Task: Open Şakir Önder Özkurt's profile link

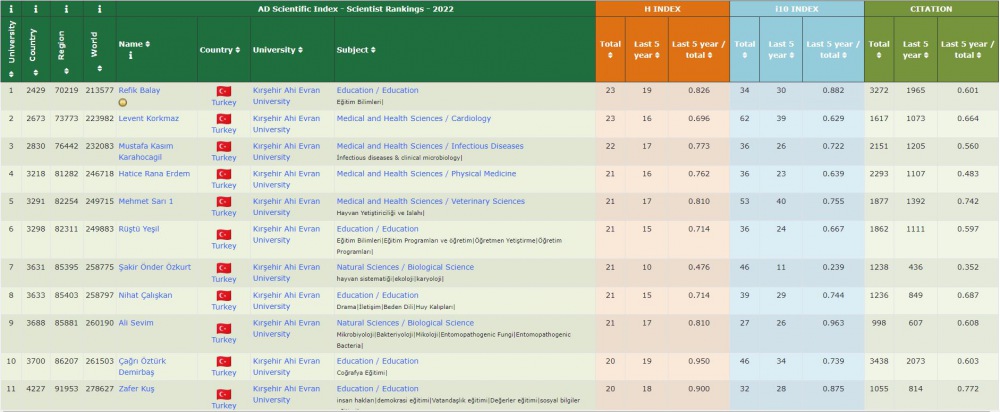Action: coord(154,267)
